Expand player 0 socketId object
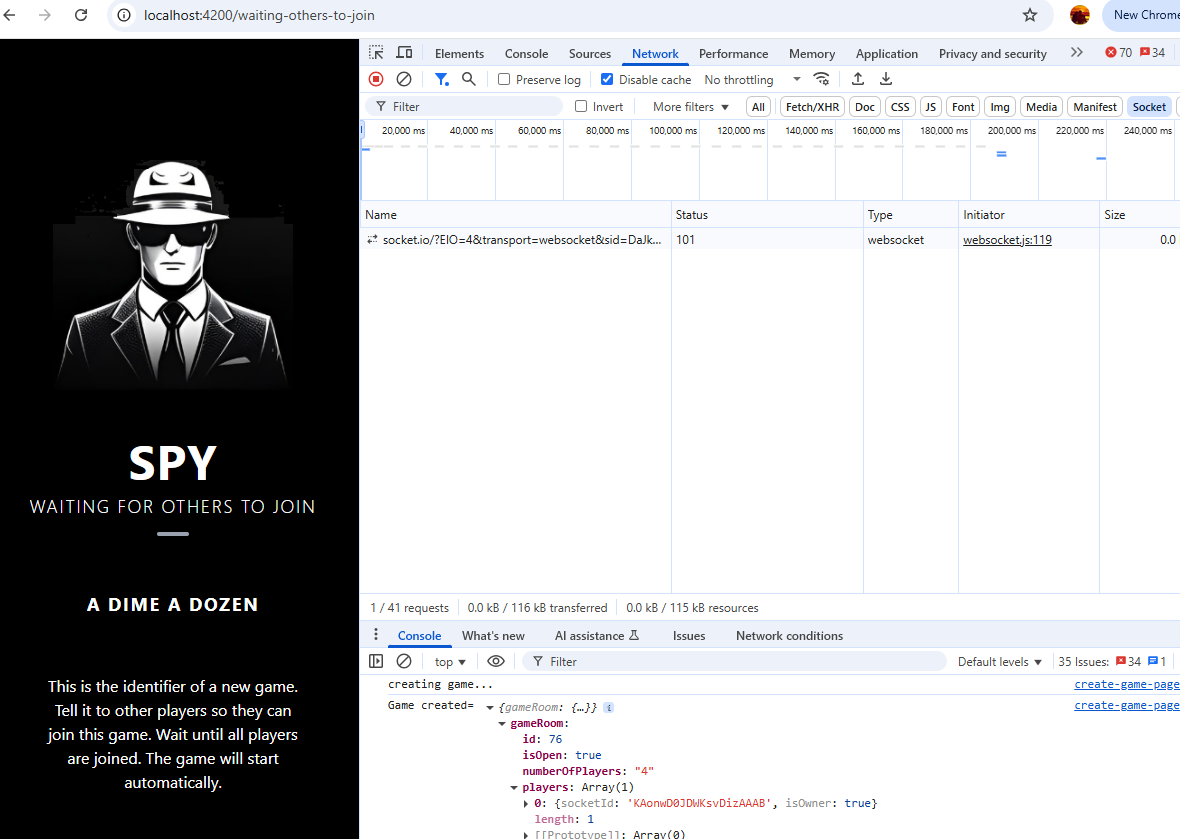 [x=526, y=804]
